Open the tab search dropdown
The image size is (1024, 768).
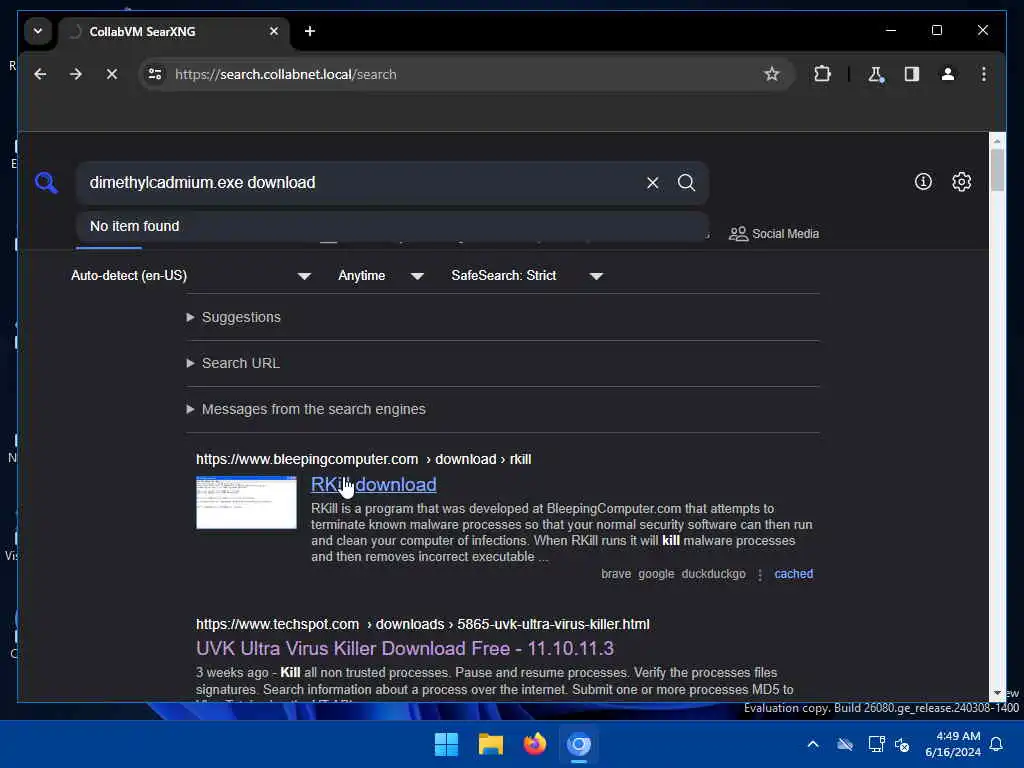point(38,31)
